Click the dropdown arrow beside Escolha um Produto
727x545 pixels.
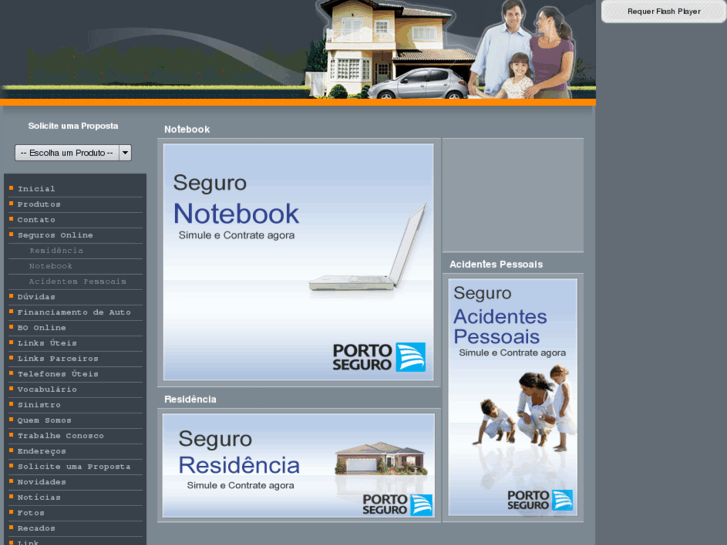pyautogui.click(x=125, y=153)
